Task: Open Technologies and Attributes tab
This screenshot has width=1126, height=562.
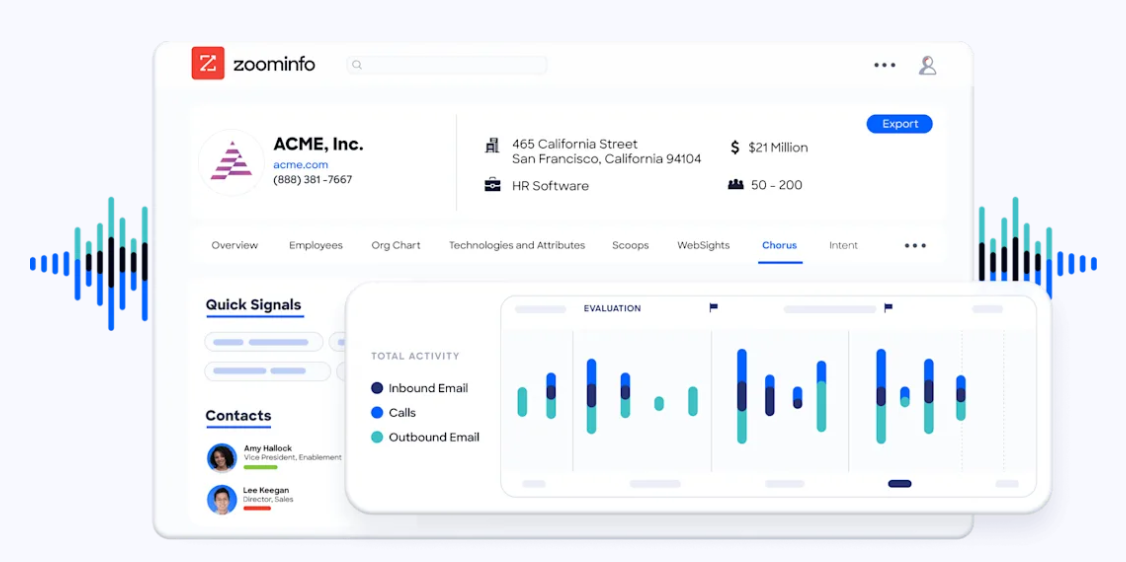Action: (x=517, y=245)
